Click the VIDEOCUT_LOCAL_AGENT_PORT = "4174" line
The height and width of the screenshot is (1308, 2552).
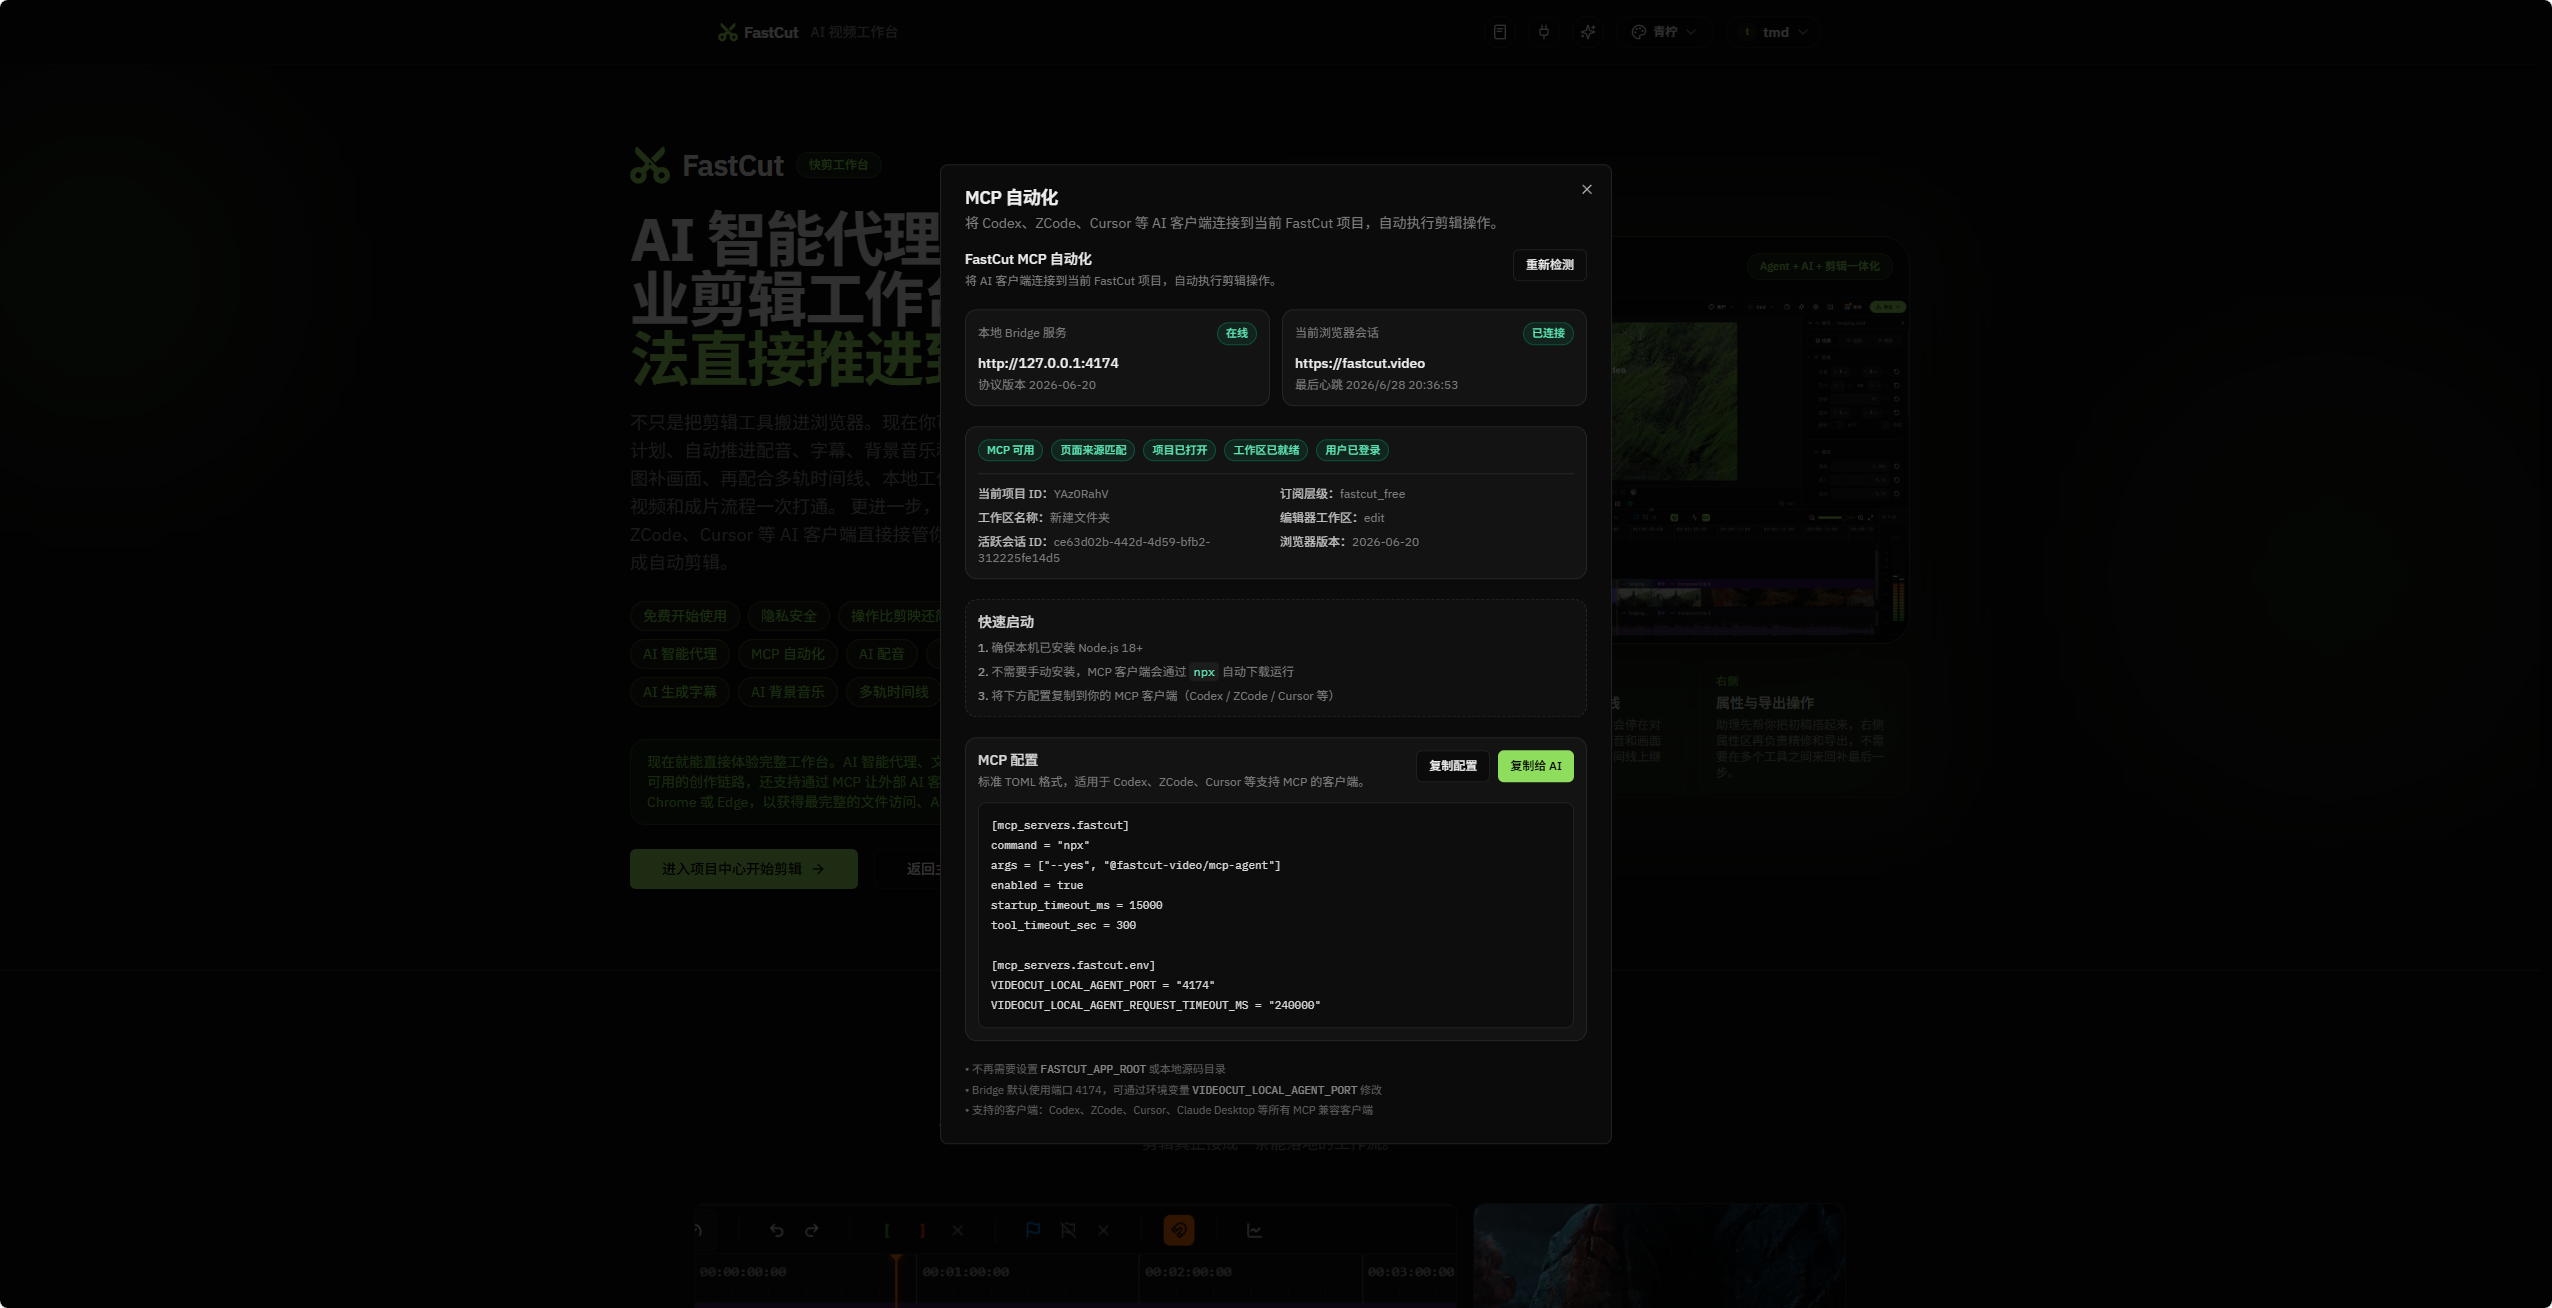click(x=1102, y=986)
